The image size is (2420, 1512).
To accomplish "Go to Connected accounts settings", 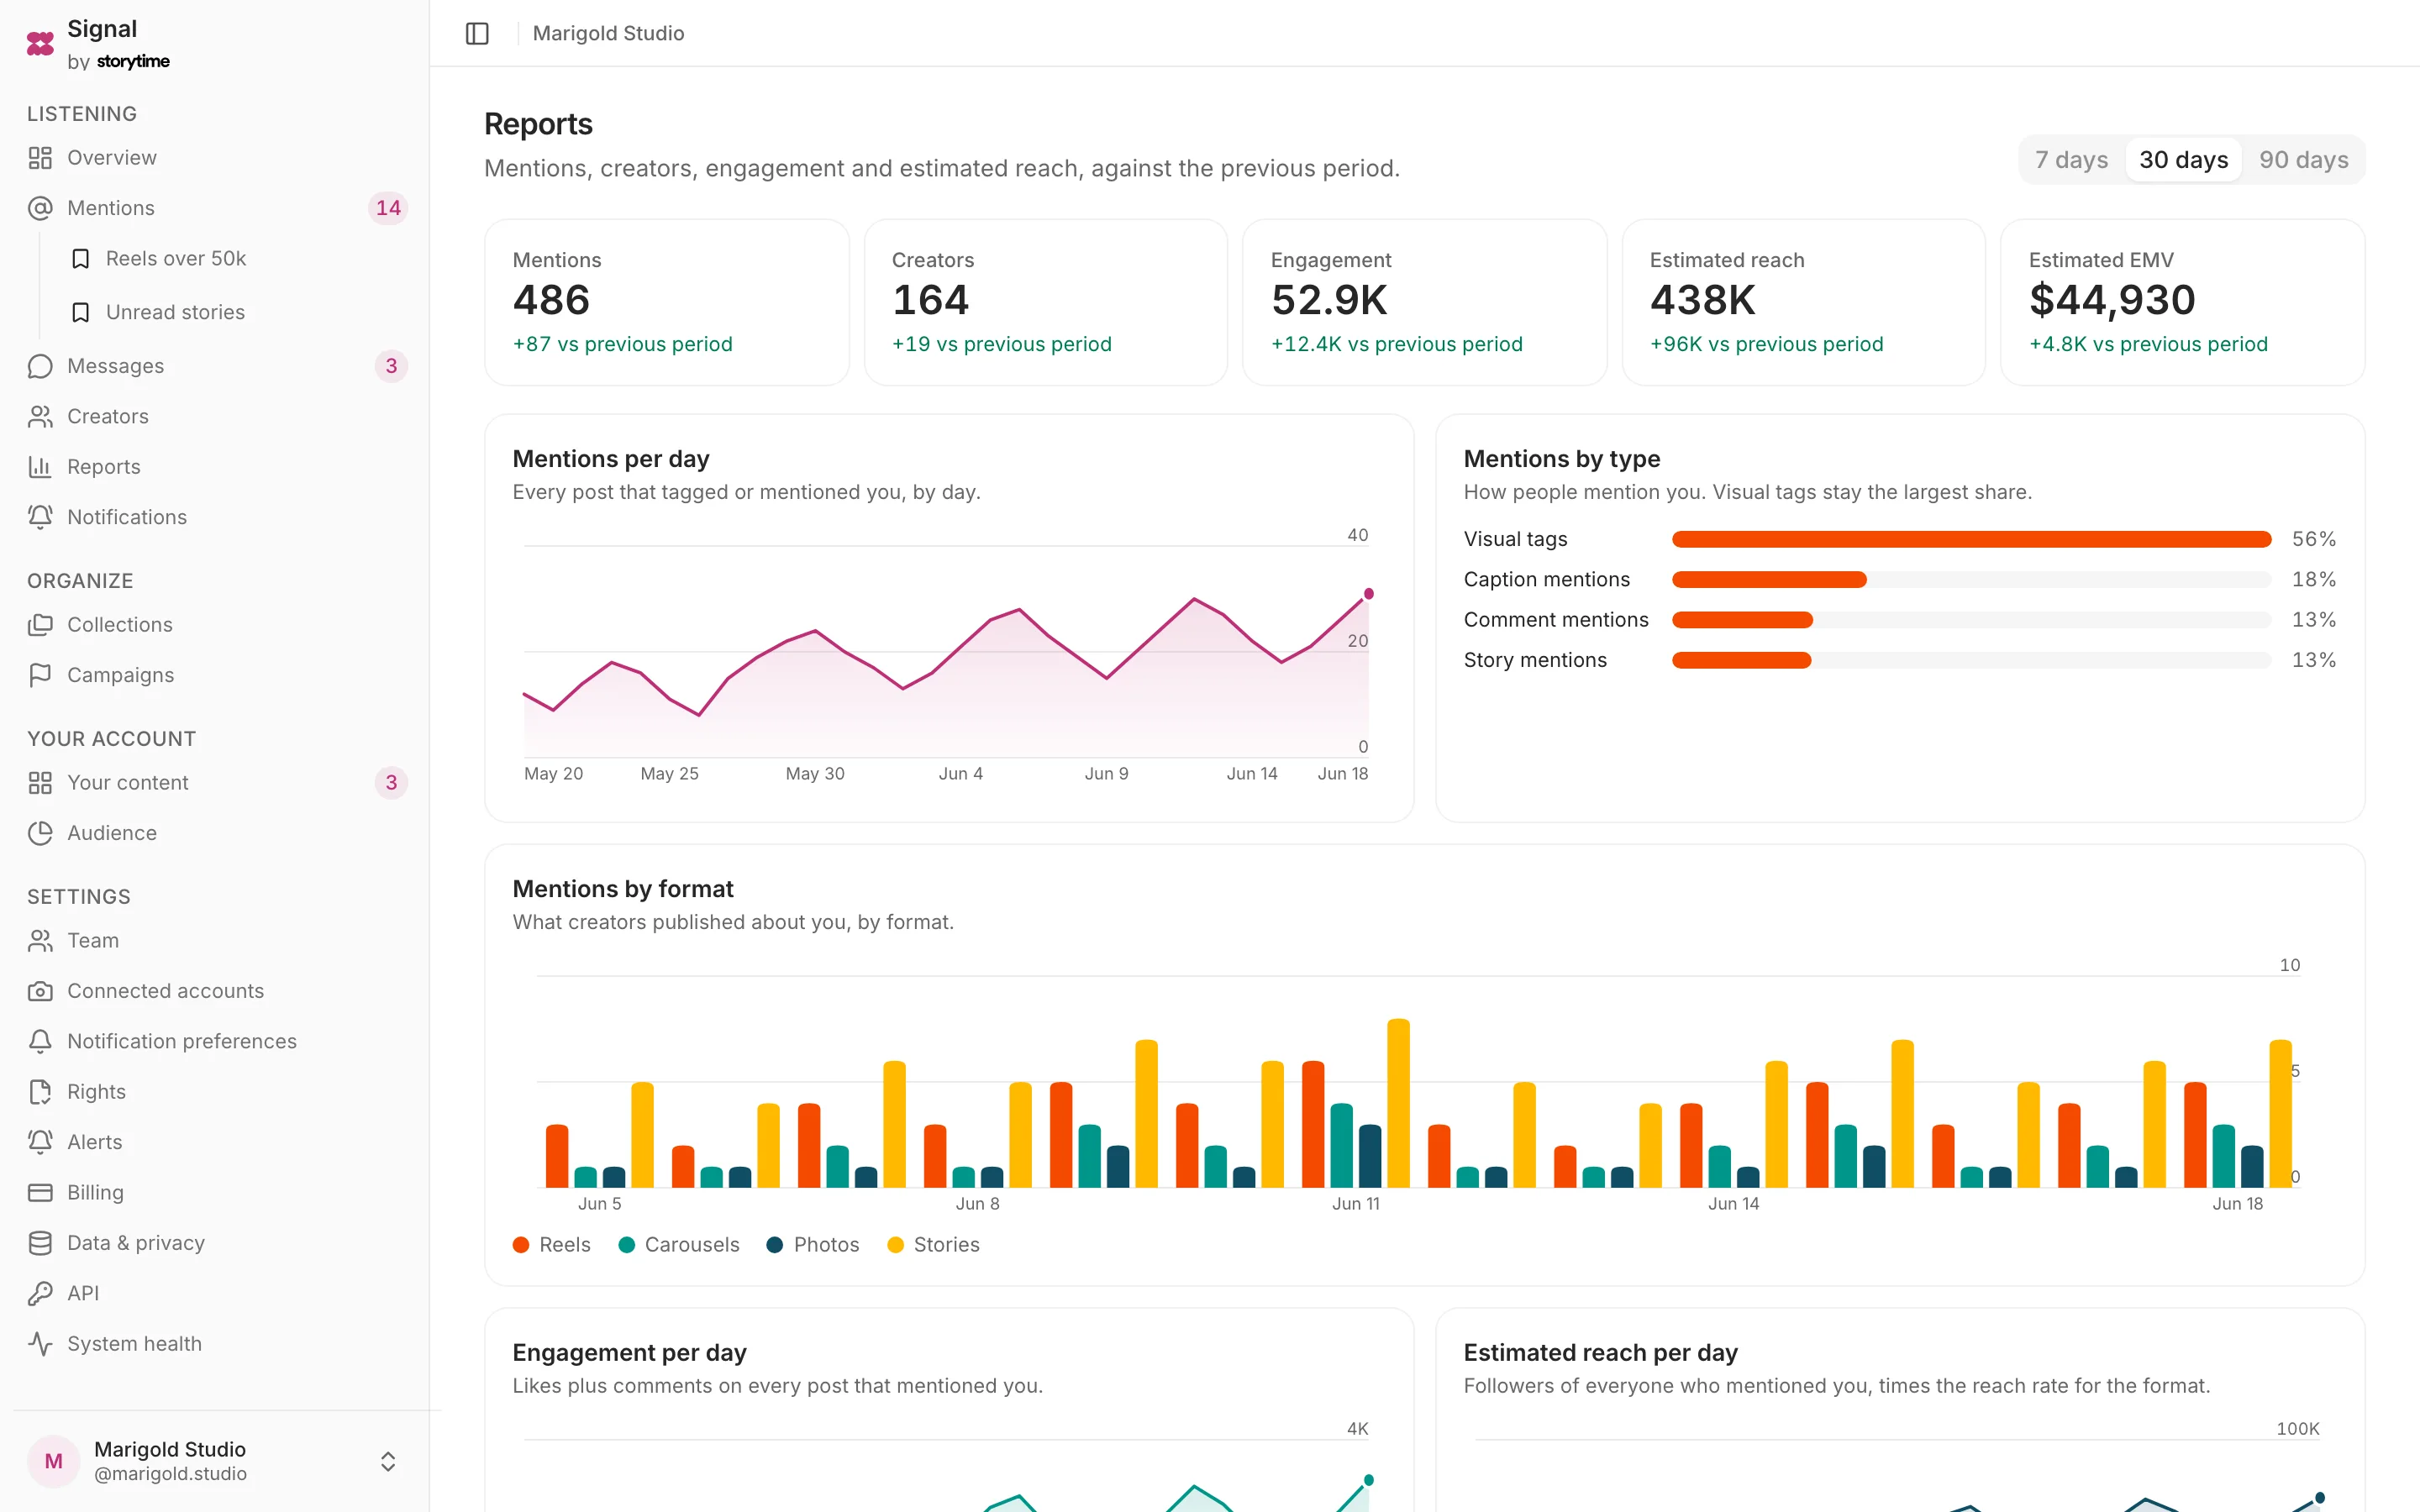I will pyautogui.click(x=215, y=991).
